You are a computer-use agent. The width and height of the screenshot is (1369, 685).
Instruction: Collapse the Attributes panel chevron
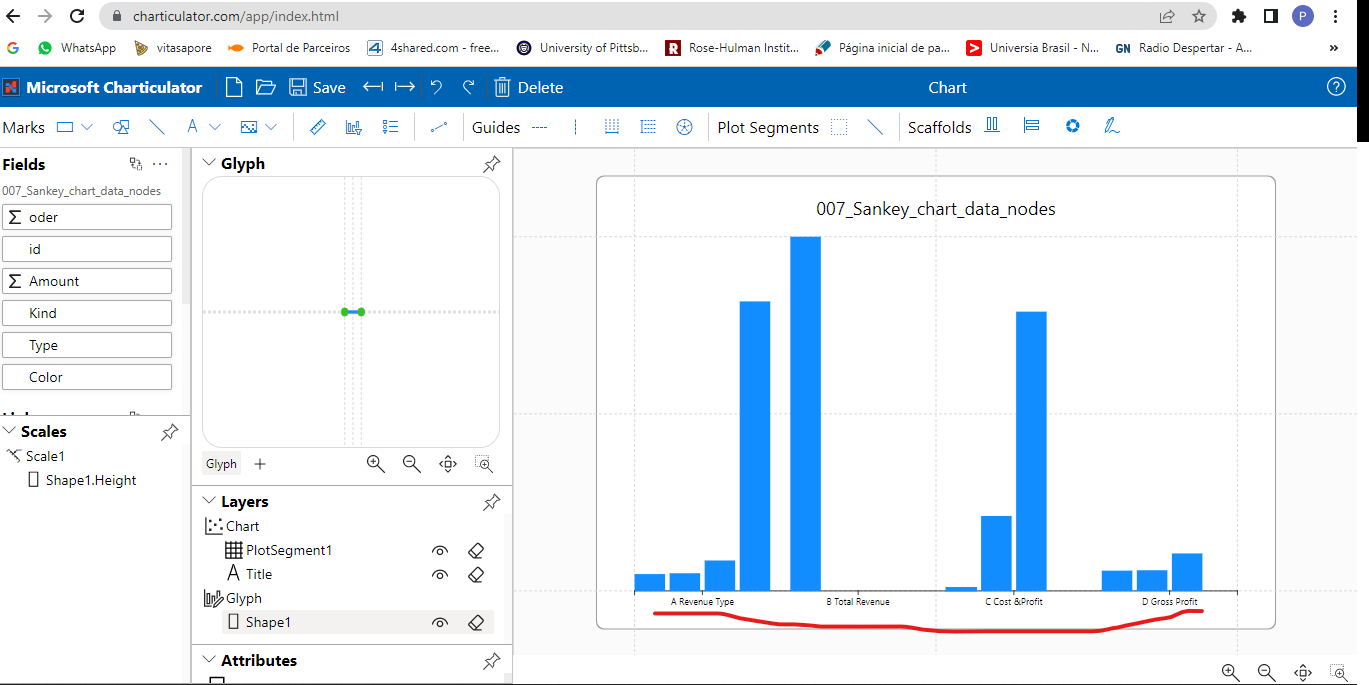click(209, 660)
